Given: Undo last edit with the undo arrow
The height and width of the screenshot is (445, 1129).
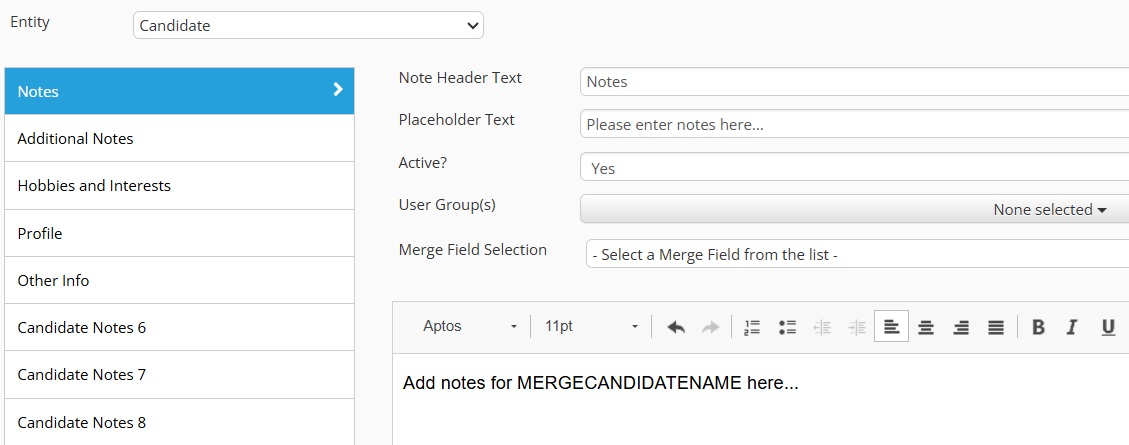Looking at the screenshot, I should 676,327.
